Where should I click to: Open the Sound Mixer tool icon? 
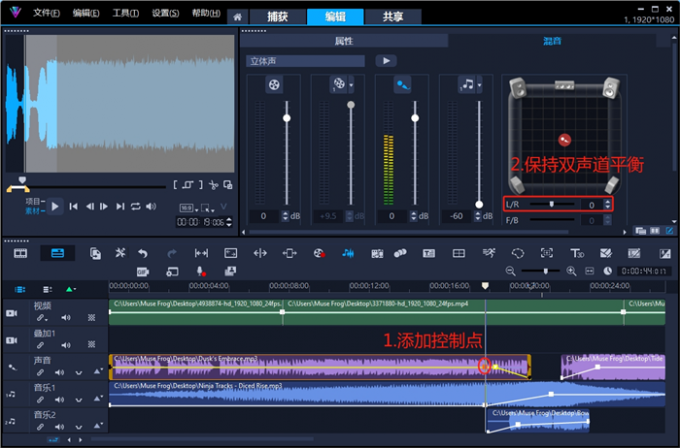click(348, 253)
